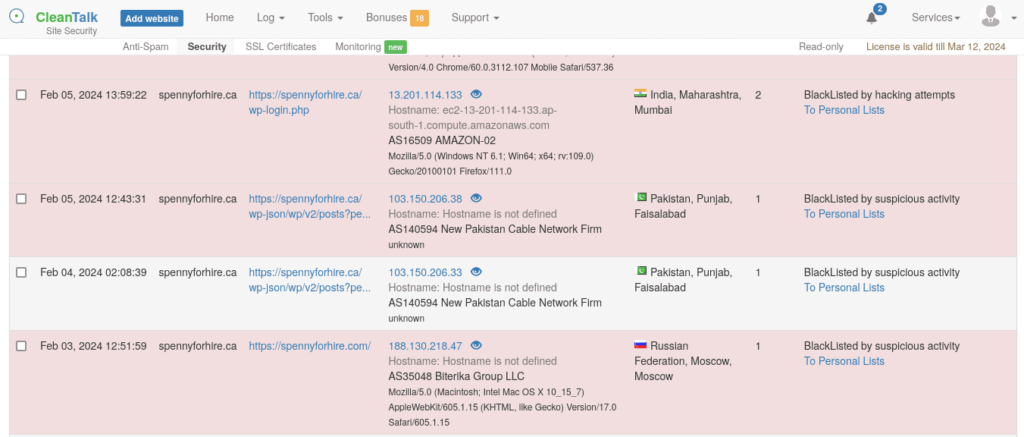This screenshot has width=1024, height=437.
Task: Click the amazonaws.com hostname text
Action: pyautogui.click(x=473, y=118)
